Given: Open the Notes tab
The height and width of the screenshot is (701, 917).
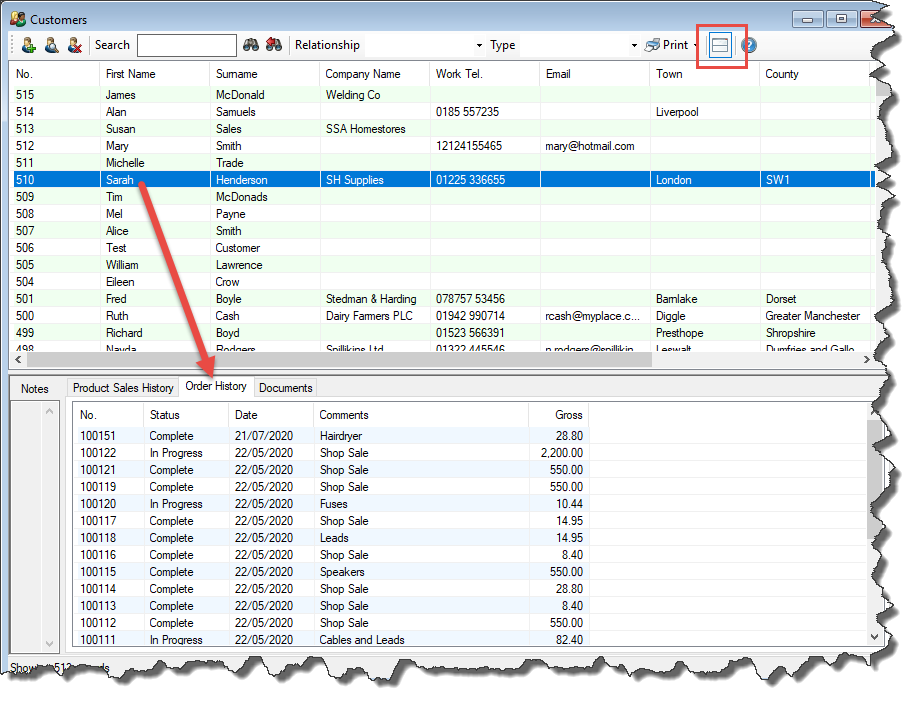Looking at the screenshot, I should 35,389.
